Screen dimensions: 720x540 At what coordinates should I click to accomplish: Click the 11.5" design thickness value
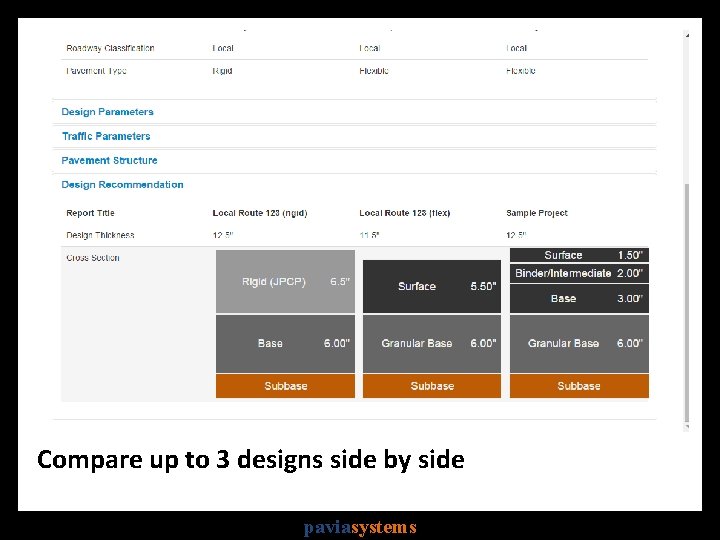[x=369, y=235]
